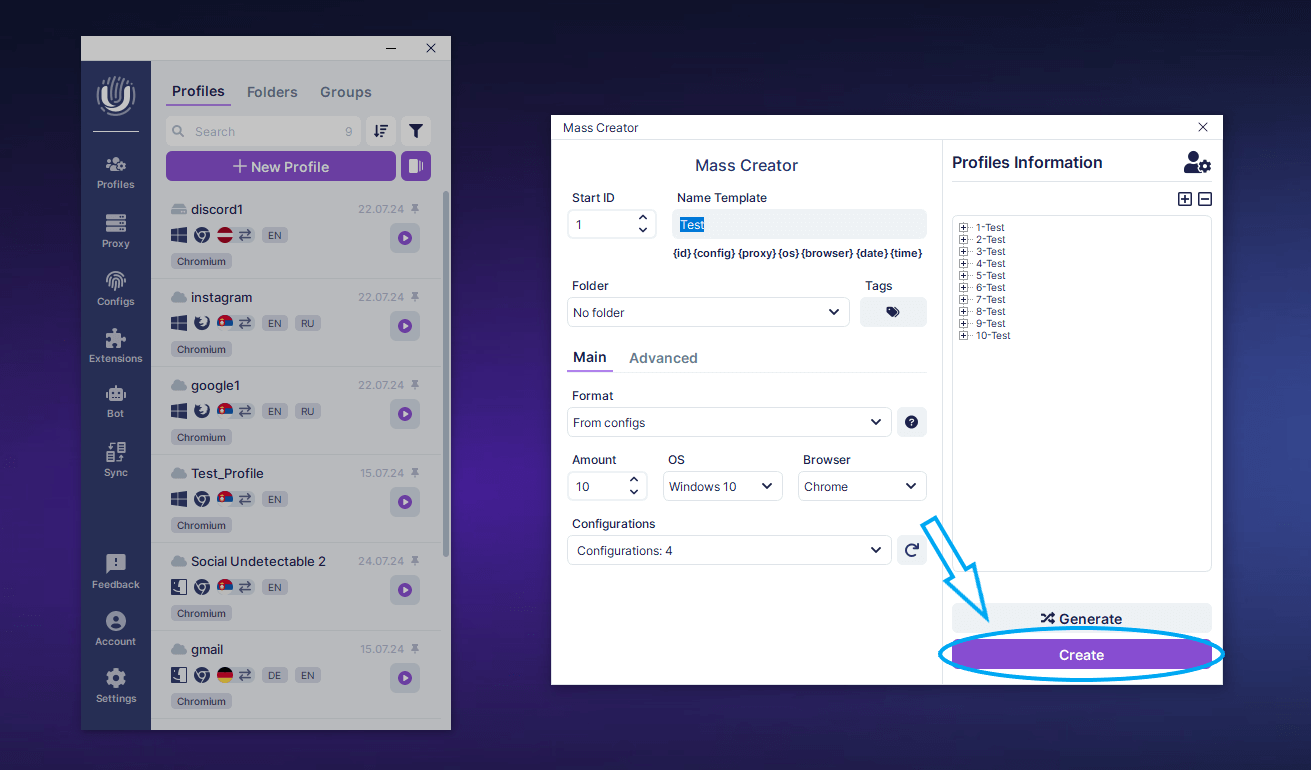This screenshot has width=1311, height=770.
Task: Click the Format help question icon
Action: point(911,422)
